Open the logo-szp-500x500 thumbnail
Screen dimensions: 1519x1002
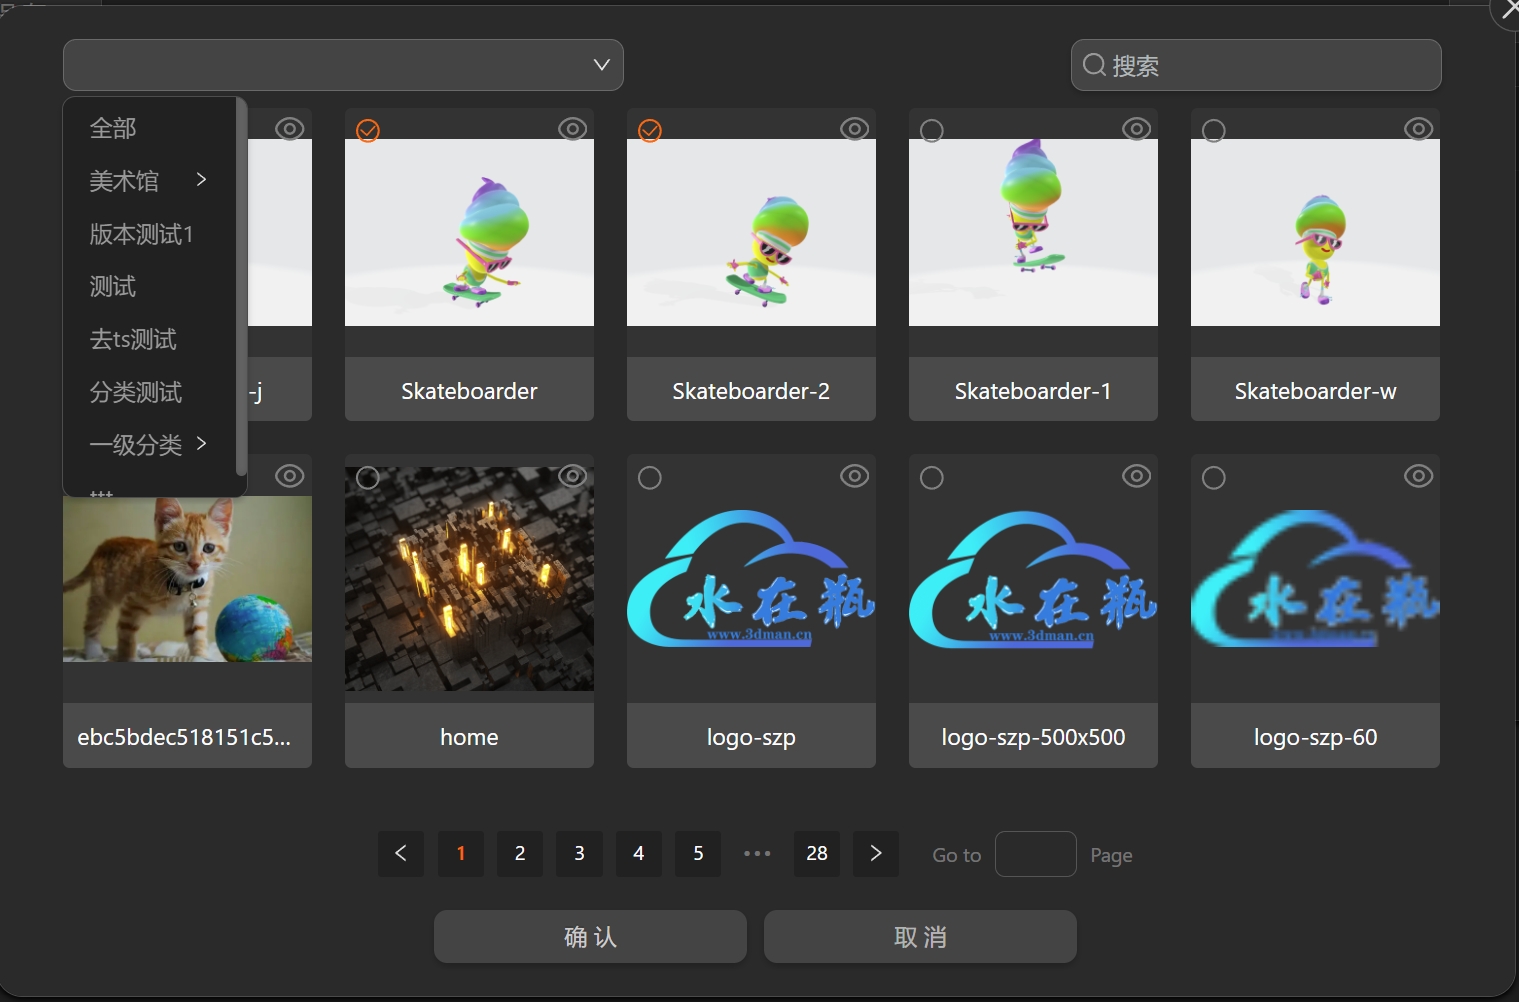point(1033,579)
